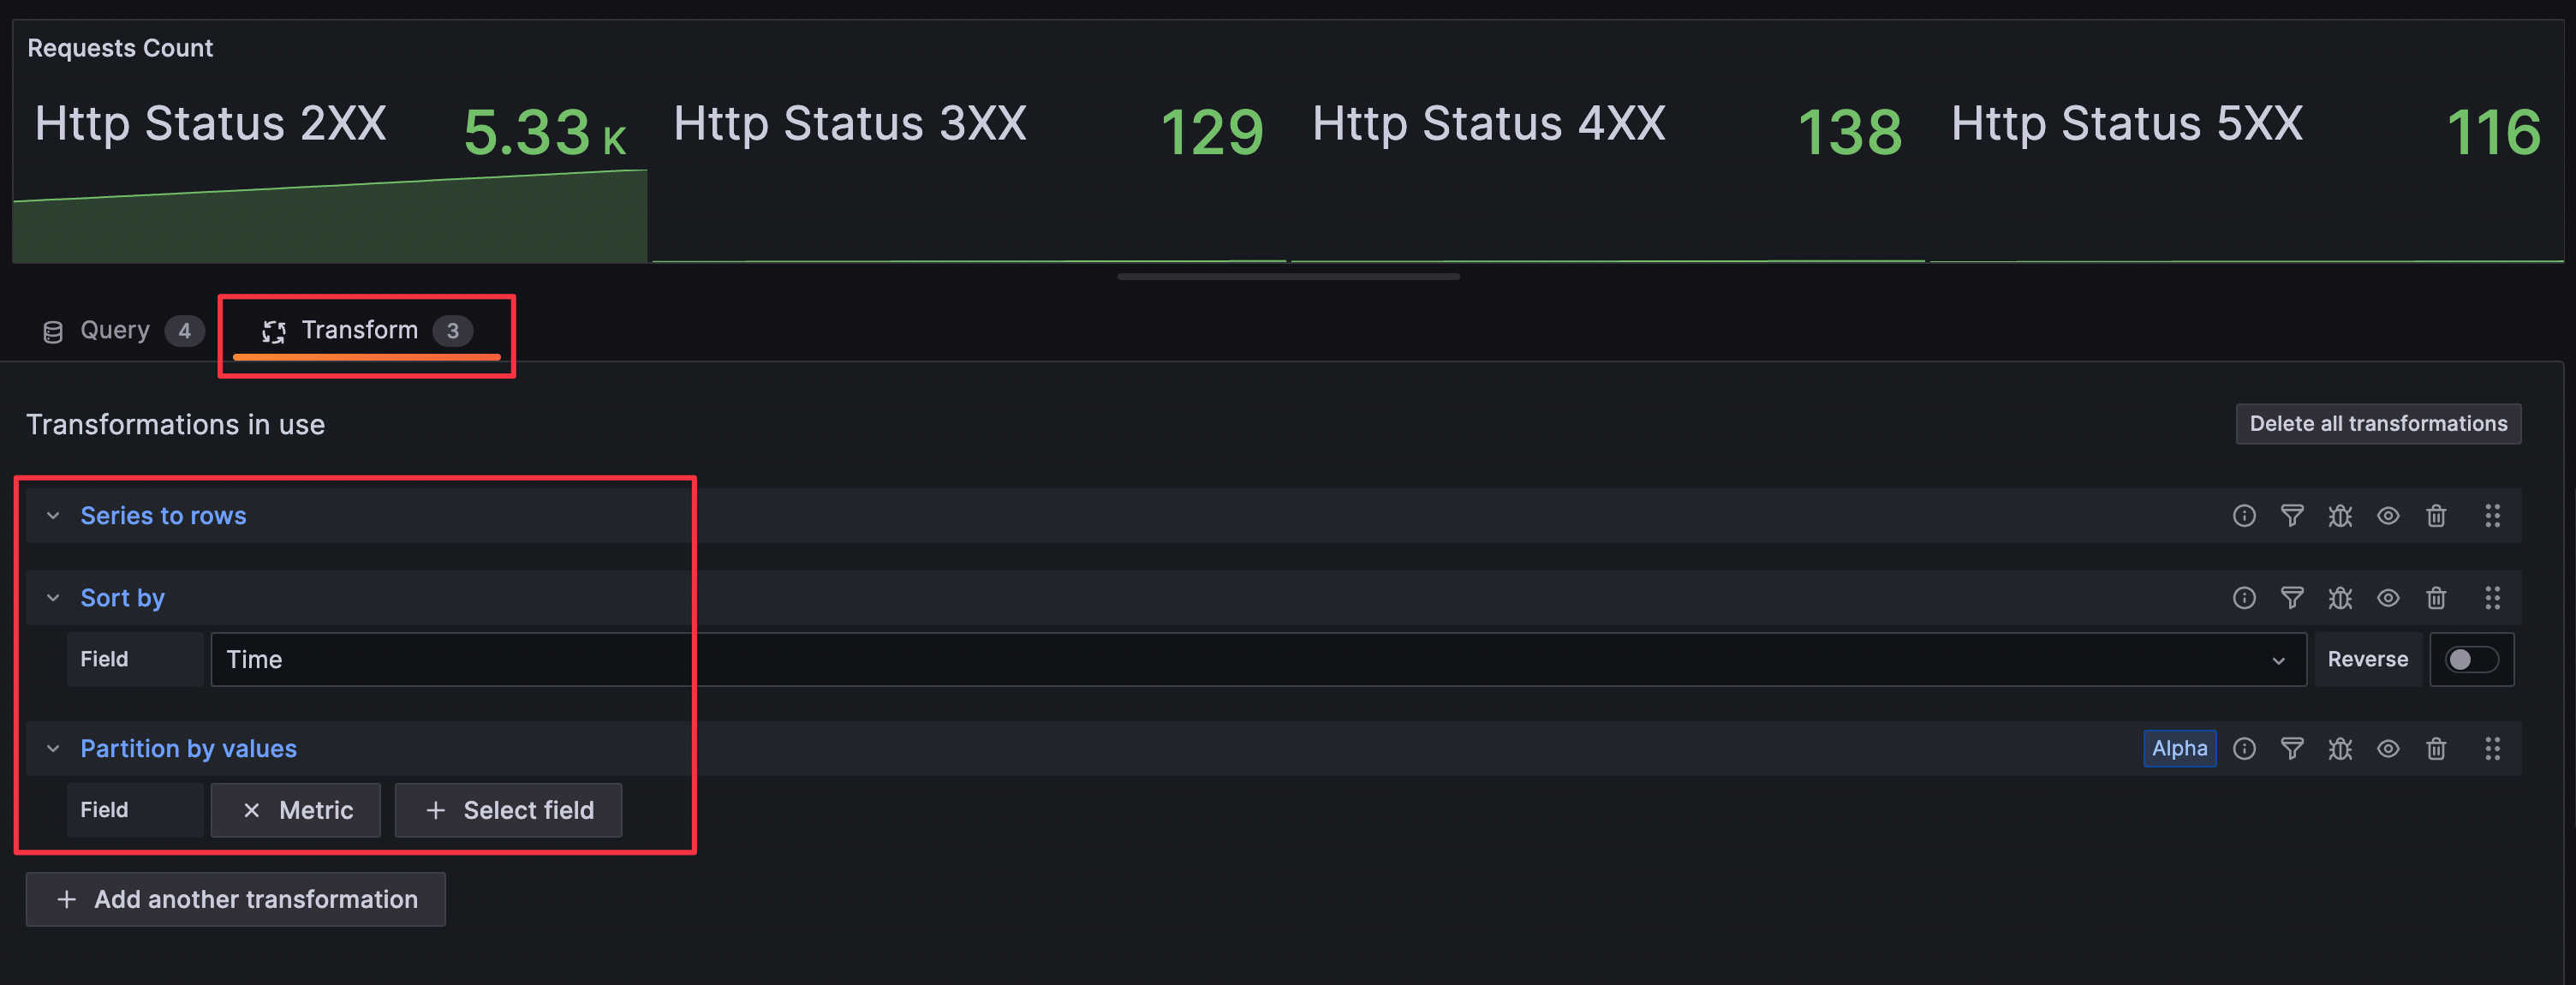Toggle the Reverse sort switch
This screenshot has height=985, width=2576.
click(x=2471, y=660)
